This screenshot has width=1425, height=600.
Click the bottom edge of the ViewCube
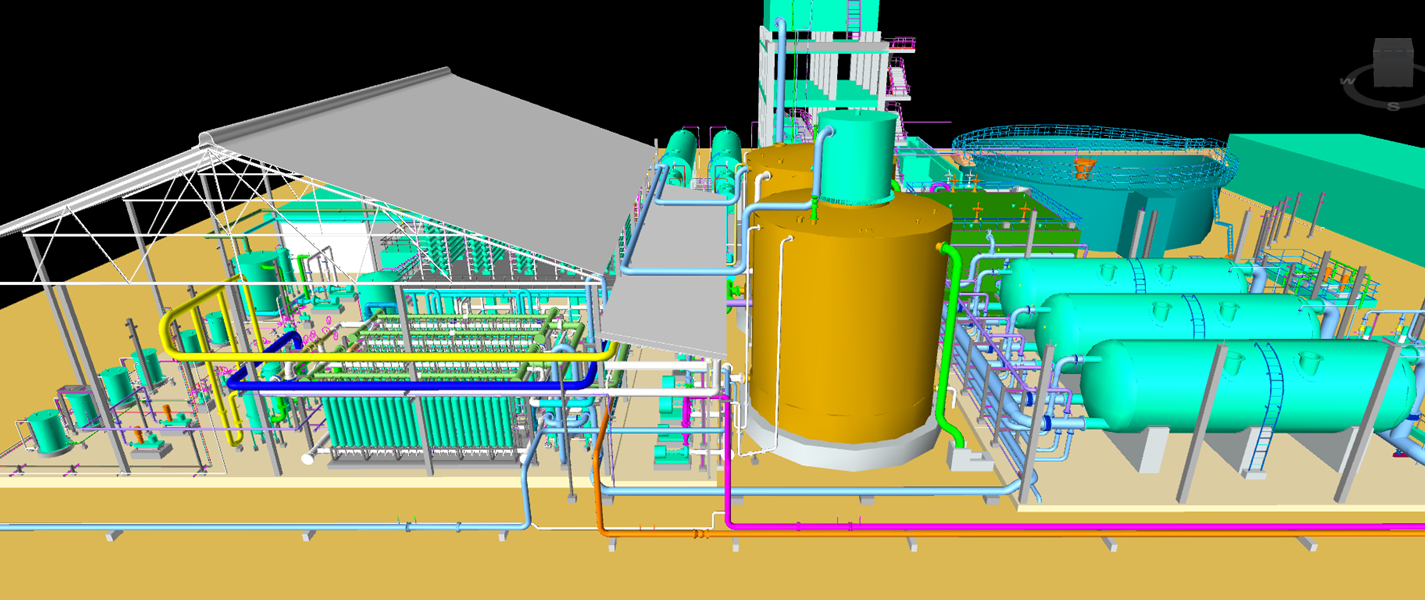1393,86
